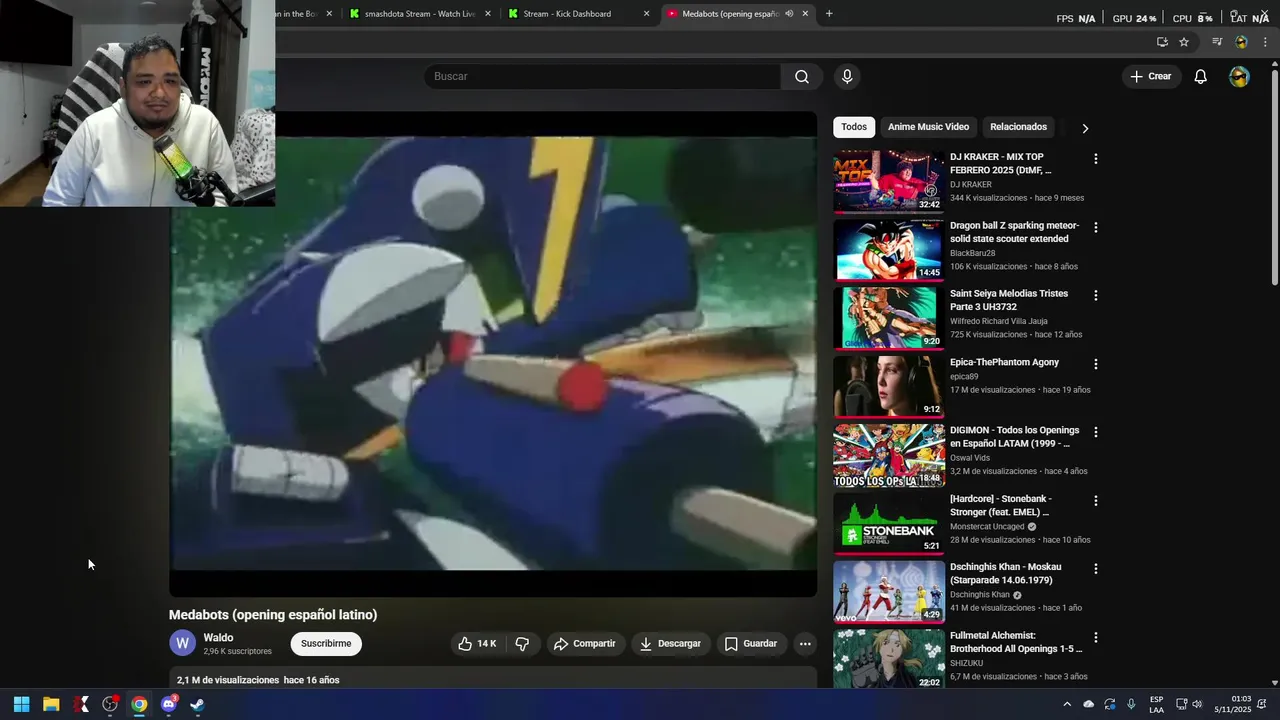Open options menu for Stonebank video

click(1095, 501)
